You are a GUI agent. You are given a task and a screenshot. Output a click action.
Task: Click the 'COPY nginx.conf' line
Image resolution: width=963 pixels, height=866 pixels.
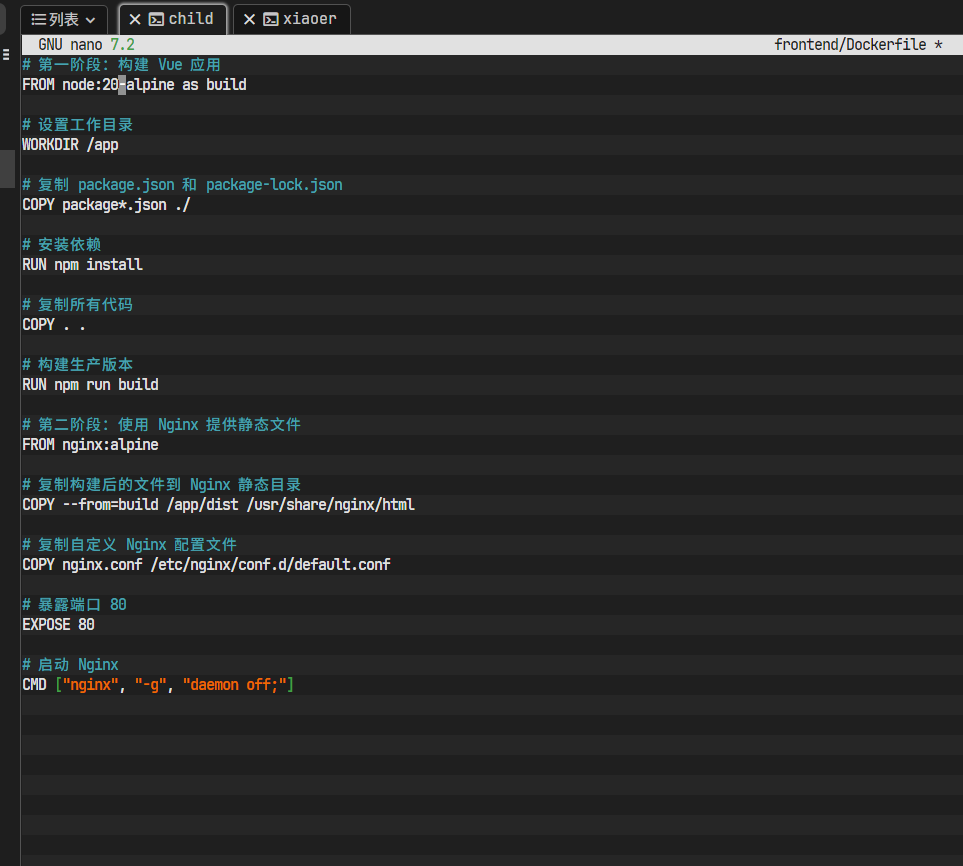point(206,564)
